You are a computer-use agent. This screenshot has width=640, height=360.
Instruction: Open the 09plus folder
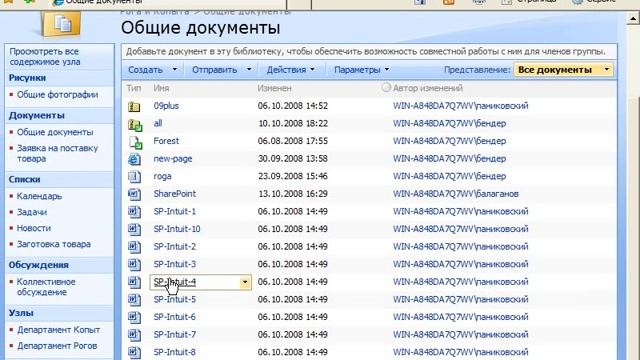point(166,106)
